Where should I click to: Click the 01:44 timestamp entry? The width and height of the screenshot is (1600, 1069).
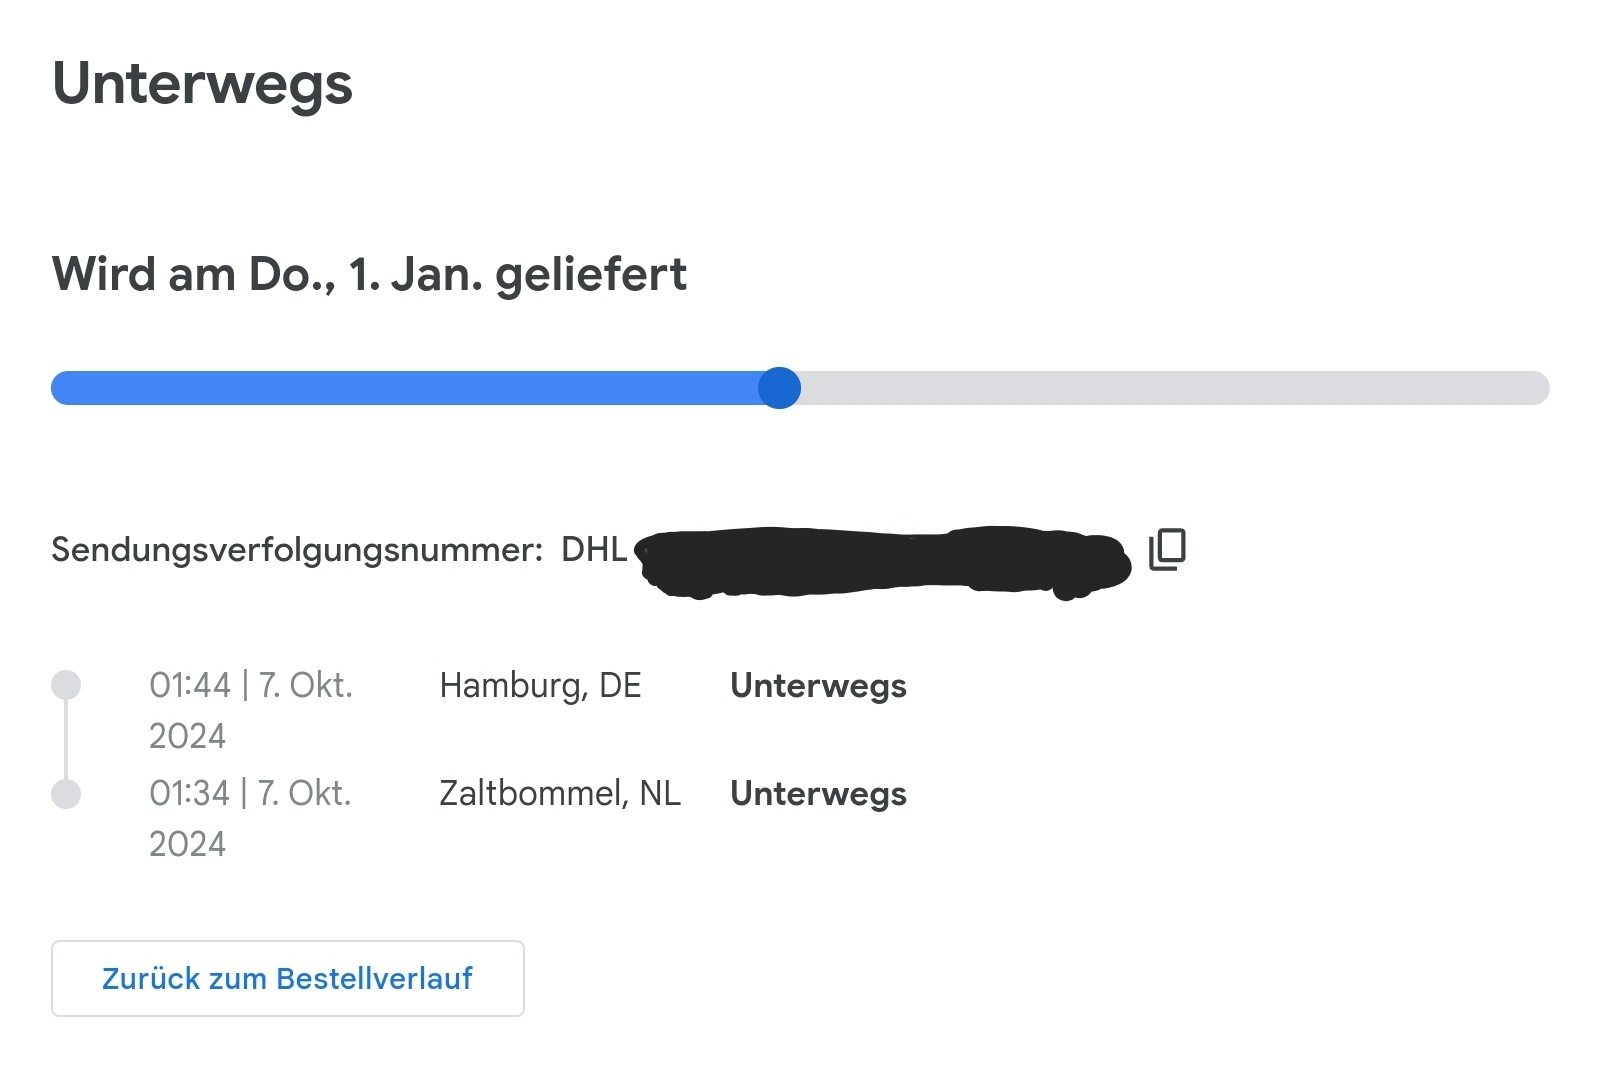251,686
